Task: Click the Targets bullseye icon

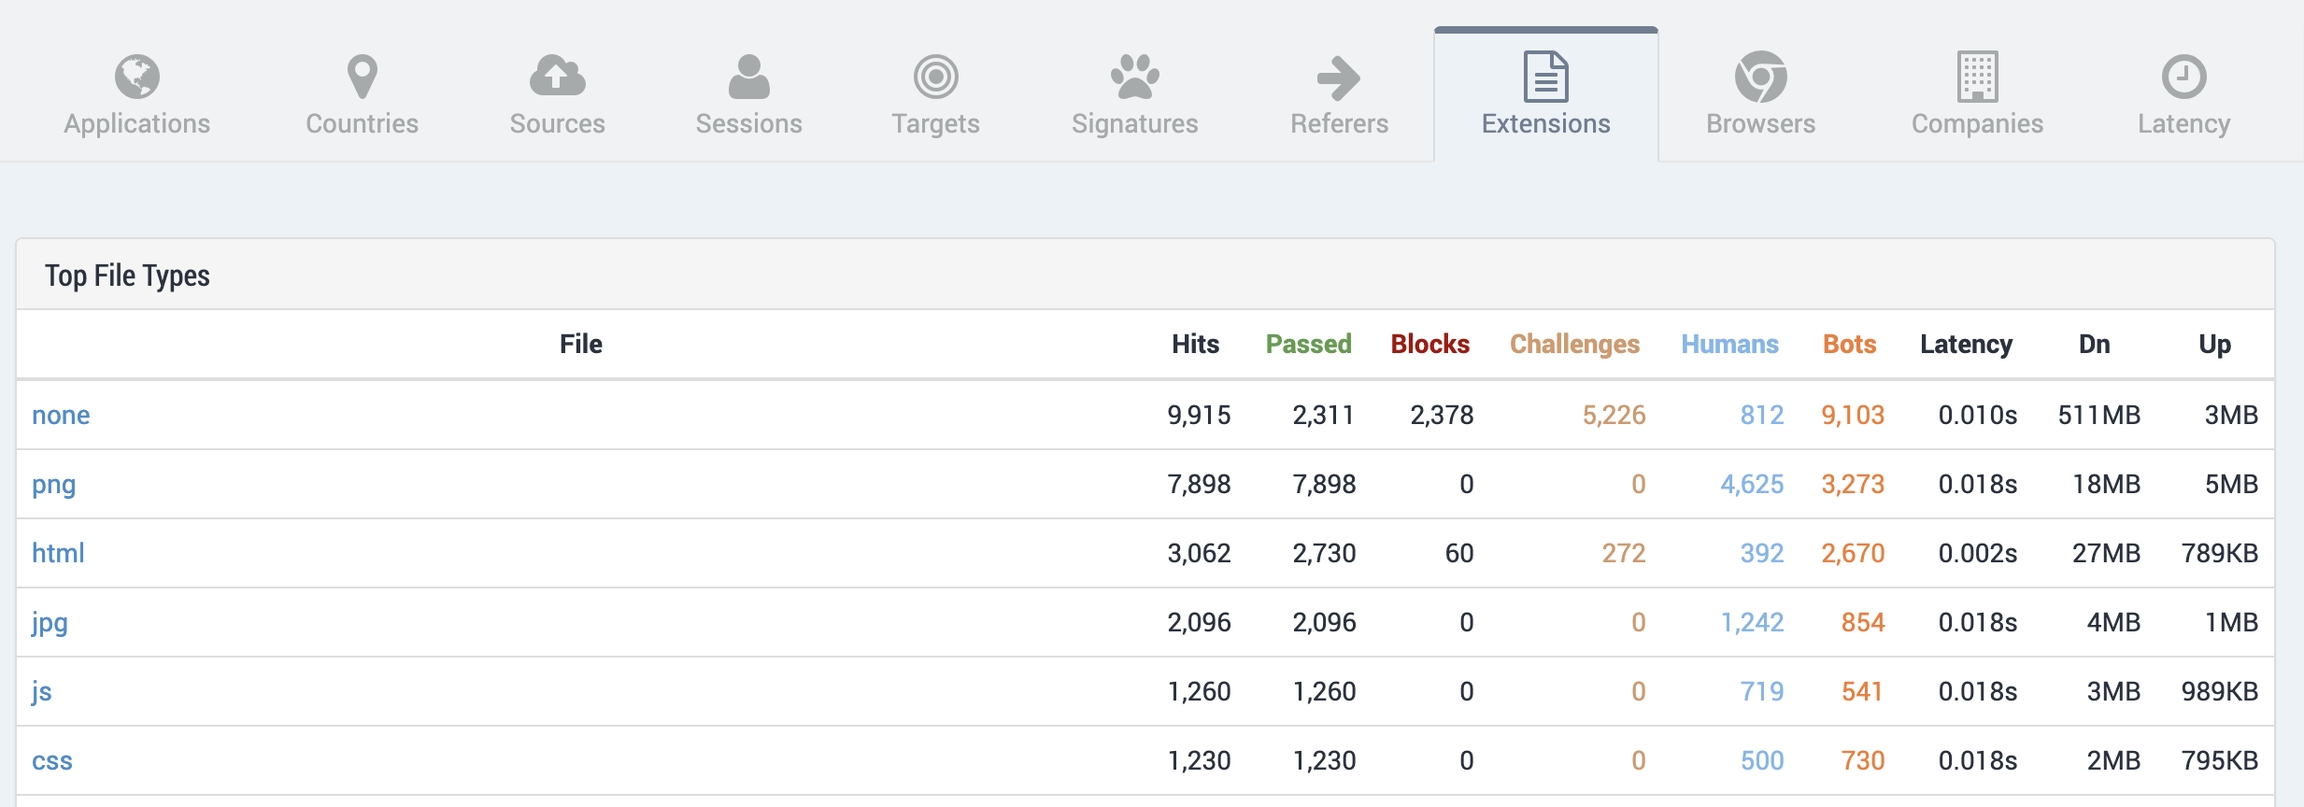Action: [936, 77]
